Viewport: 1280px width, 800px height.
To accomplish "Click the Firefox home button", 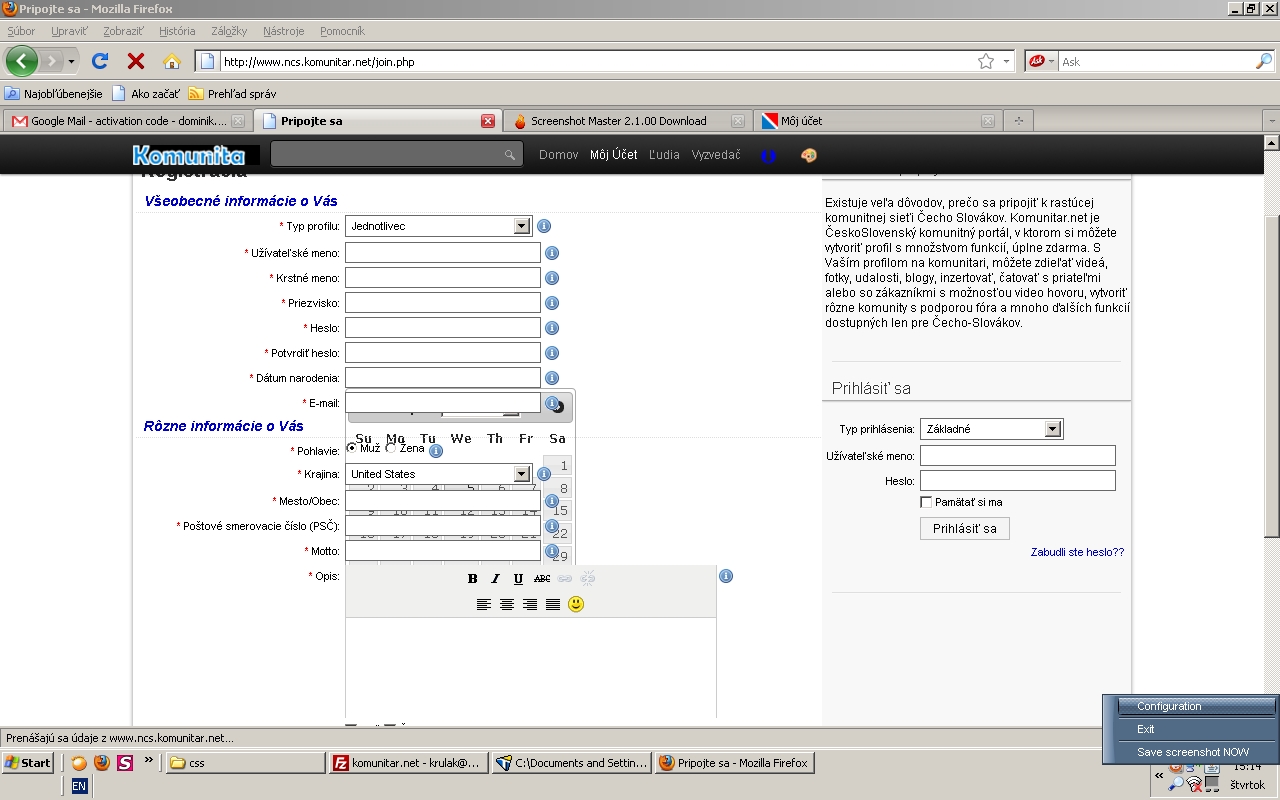I will coord(172,61).
